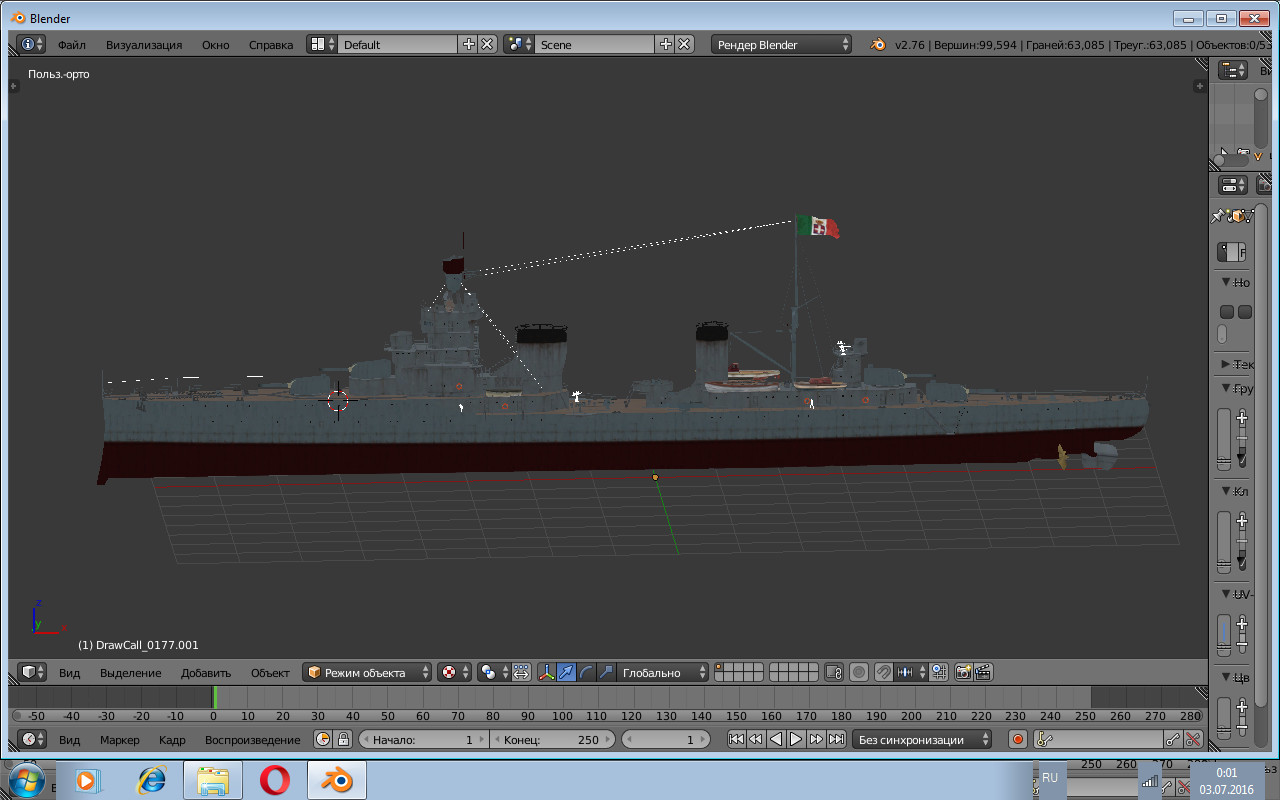The image size is (1280, 800).
Task: Delete keyframe using the crossed key icon
Action: point(1193,739)
